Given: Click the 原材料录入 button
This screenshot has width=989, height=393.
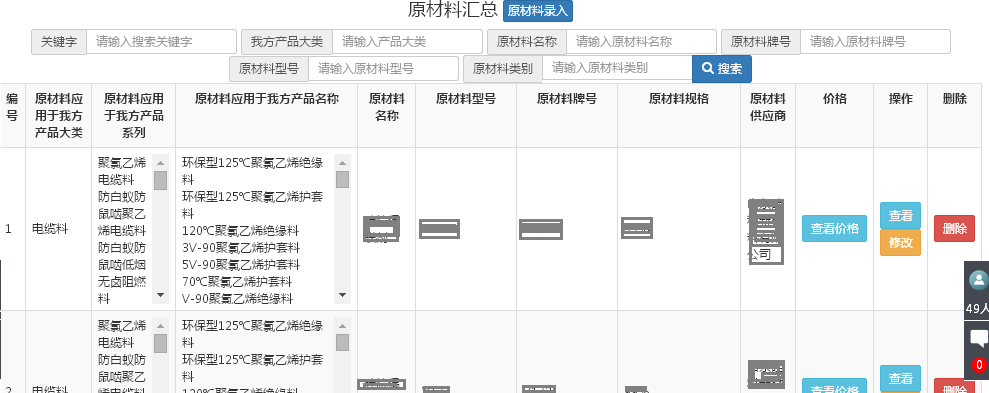Looking at the screenshot, I should (x=538, y=11).
